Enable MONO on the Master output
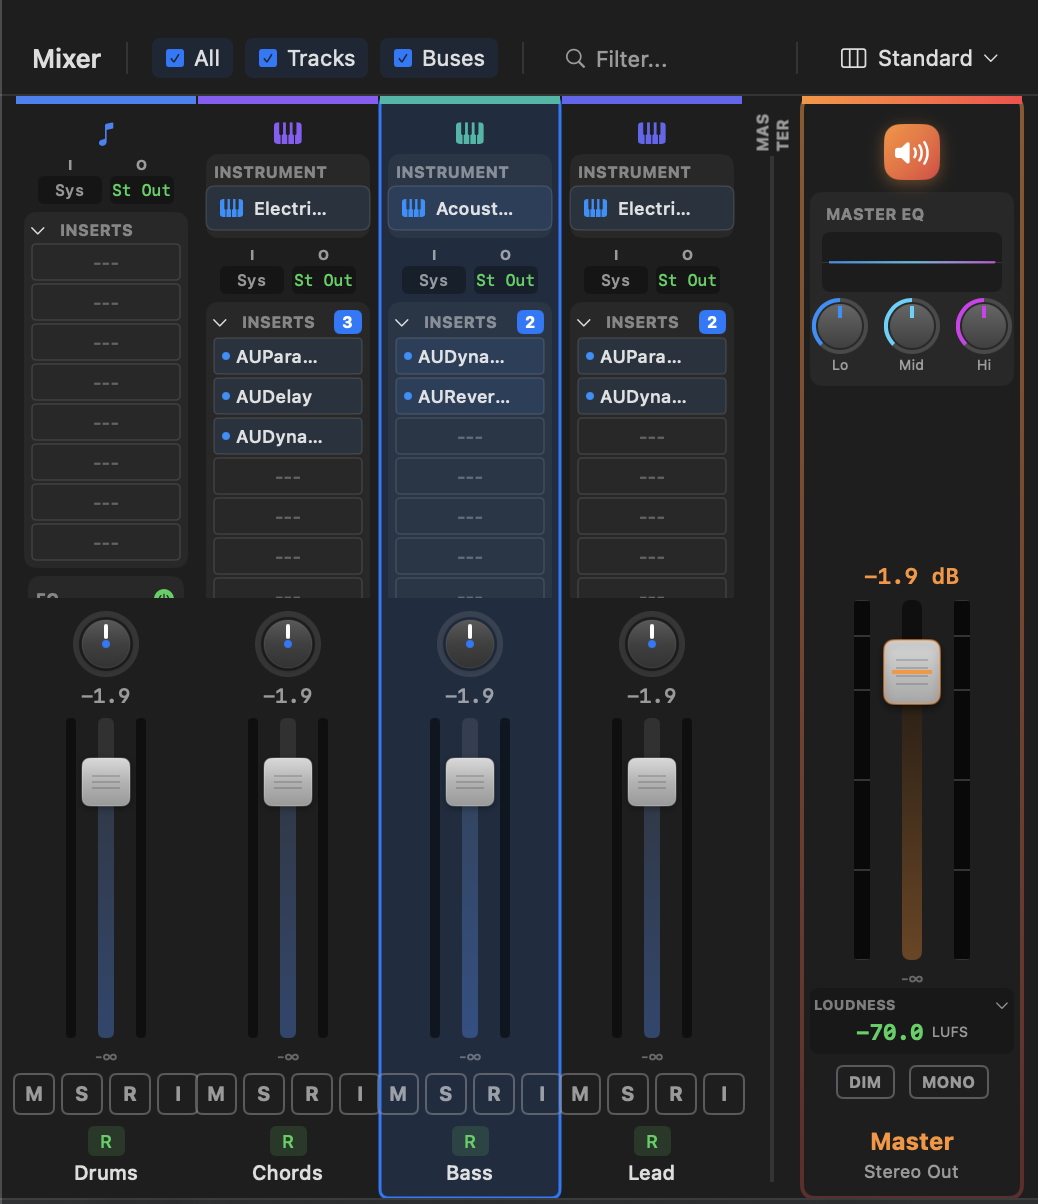The height and width of the screenshot is (1204, 1038). 948,1082
